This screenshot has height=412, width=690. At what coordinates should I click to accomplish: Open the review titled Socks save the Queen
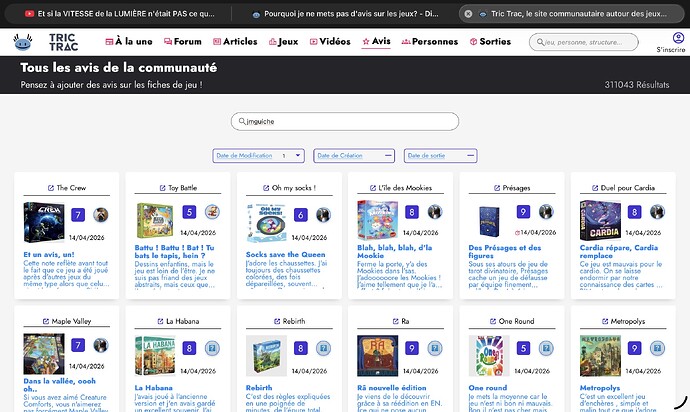point(285,255)
